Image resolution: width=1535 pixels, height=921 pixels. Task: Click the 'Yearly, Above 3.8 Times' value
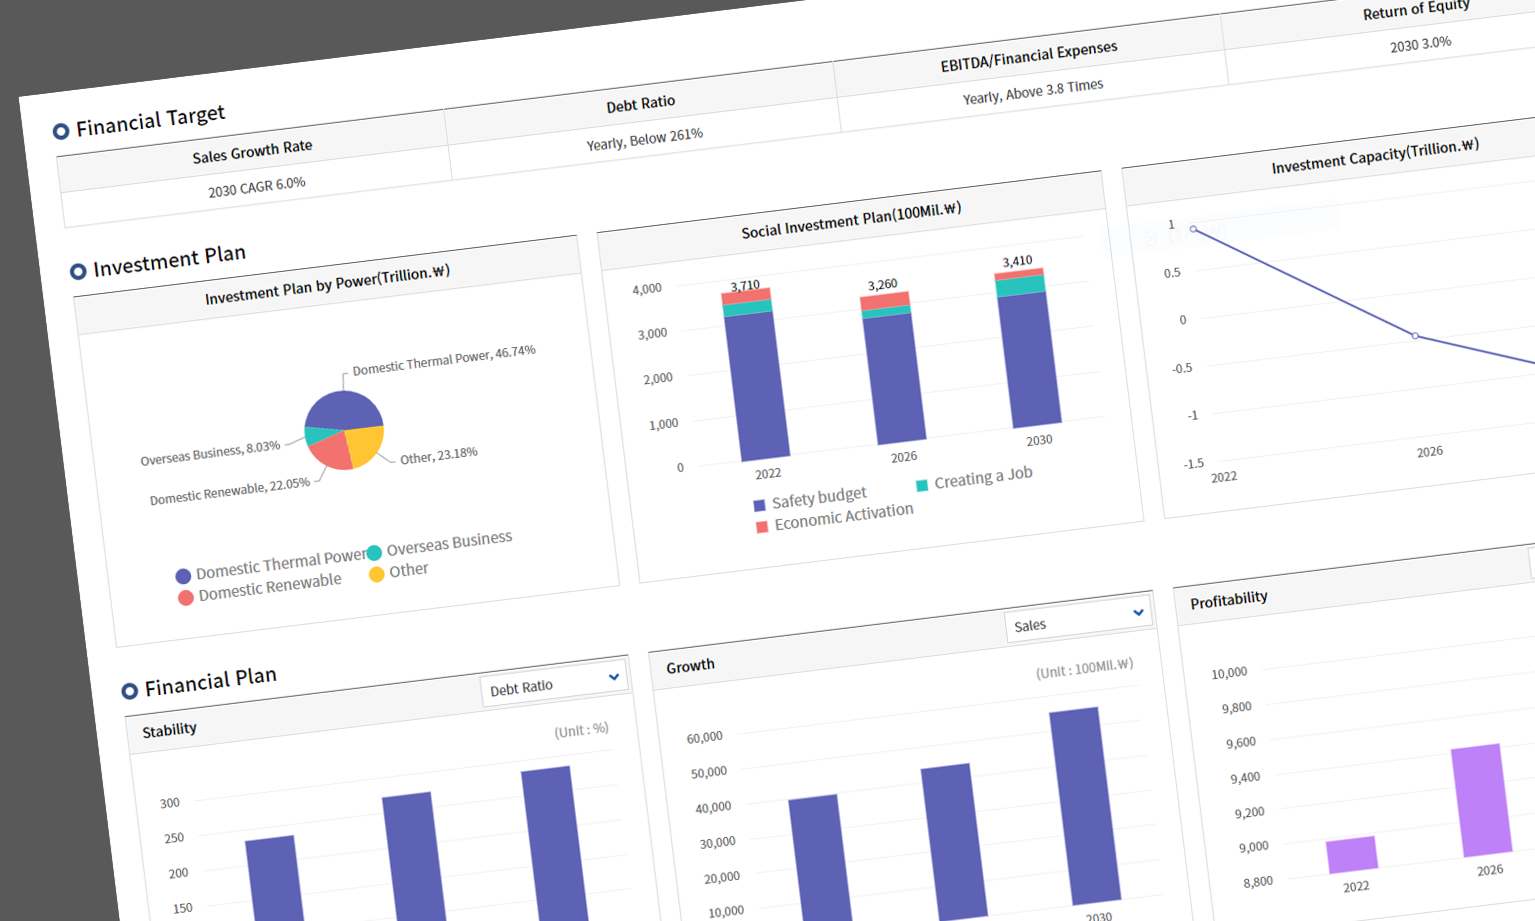click(x=1033, y=92)
